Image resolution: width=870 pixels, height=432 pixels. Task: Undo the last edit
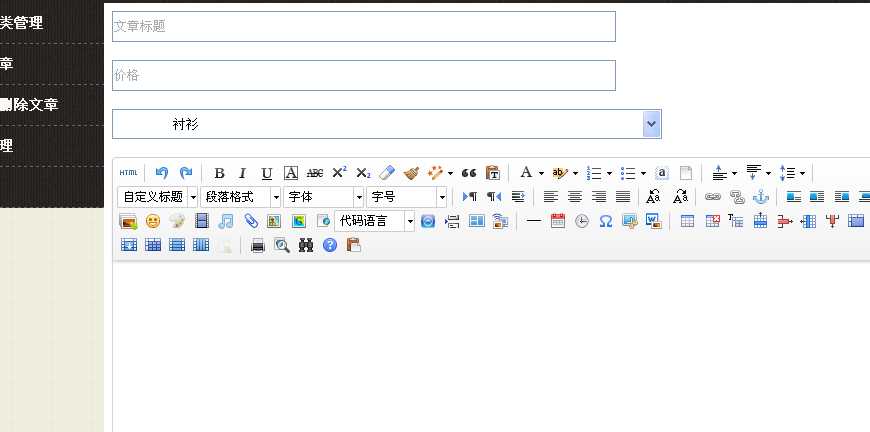(162, 172)
